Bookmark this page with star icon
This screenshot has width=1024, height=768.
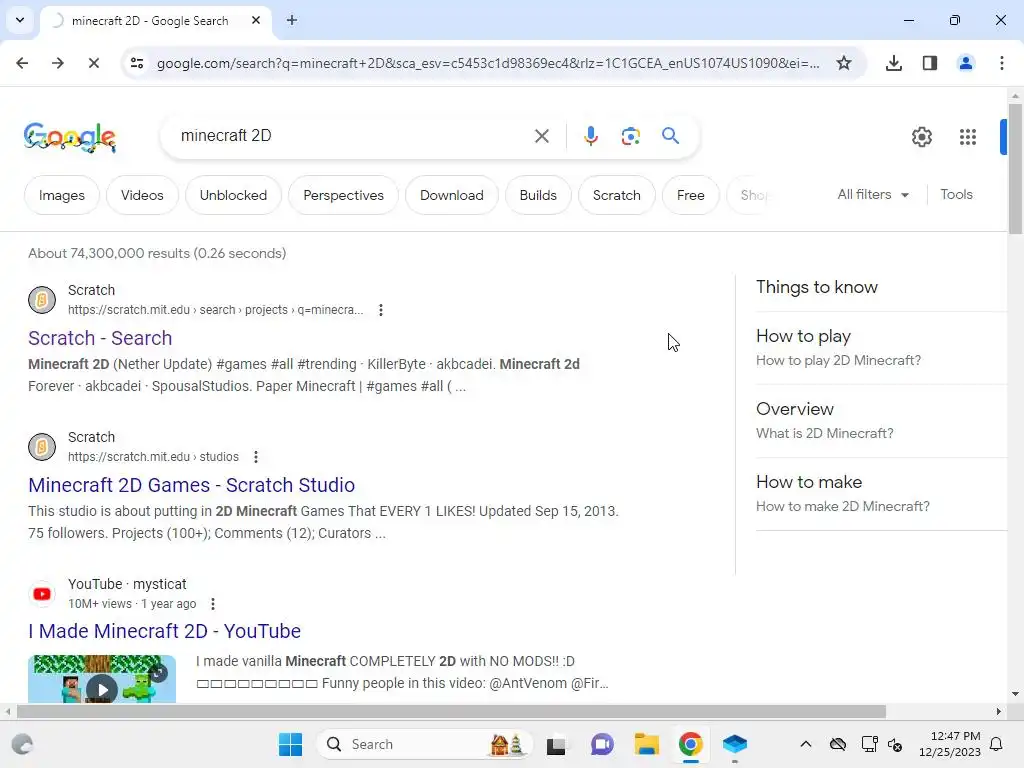[844, 63]
